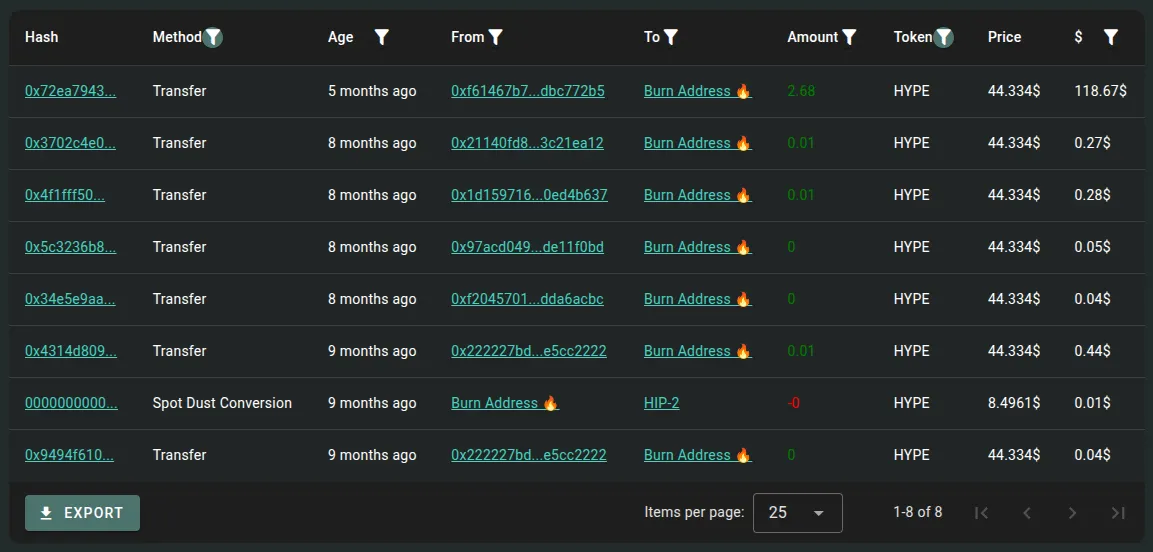This screenshot has width=1153, height=552.
Task: Export the transactions table
Action: (82, 513)
